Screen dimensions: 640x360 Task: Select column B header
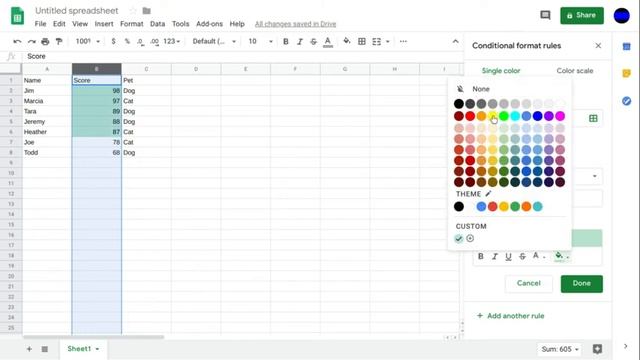click(97, 69)
